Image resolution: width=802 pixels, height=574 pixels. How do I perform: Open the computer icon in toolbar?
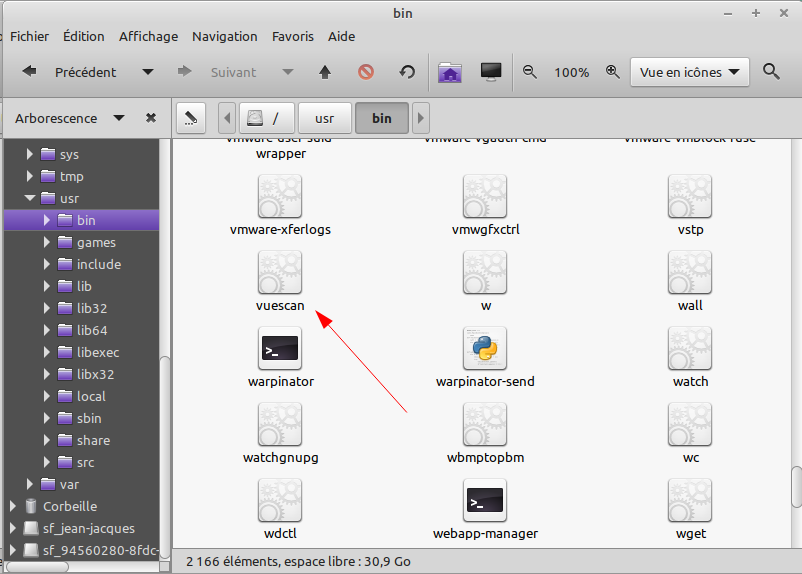coord(491,72)
